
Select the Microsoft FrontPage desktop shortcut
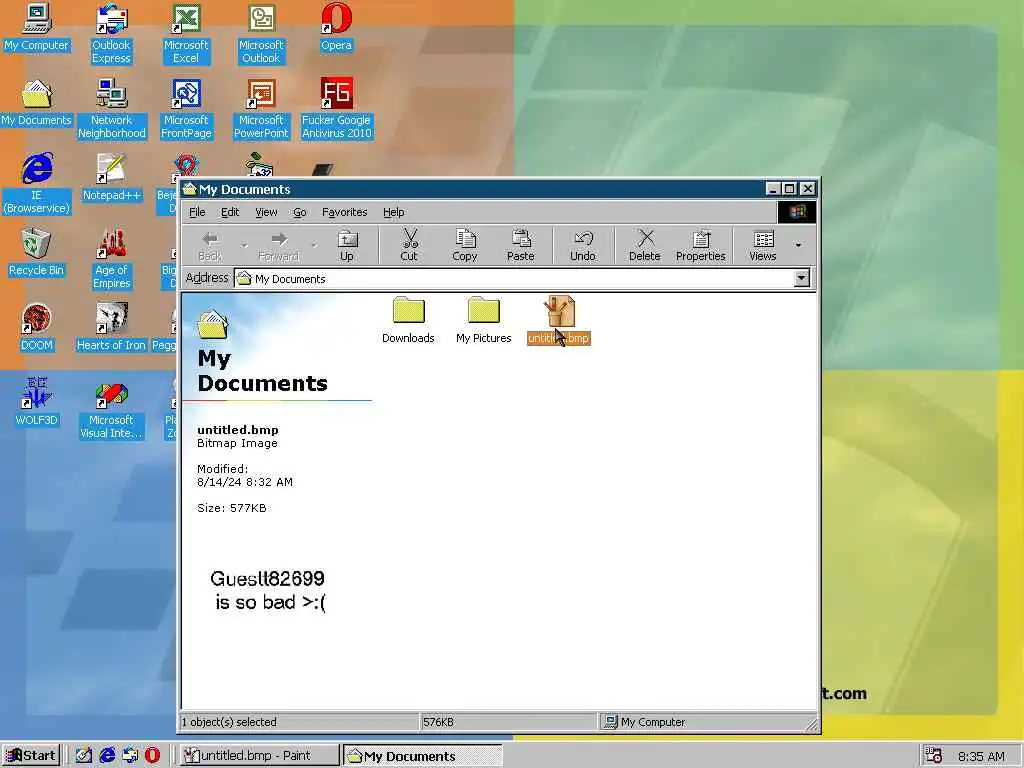[x=186, y=109]
